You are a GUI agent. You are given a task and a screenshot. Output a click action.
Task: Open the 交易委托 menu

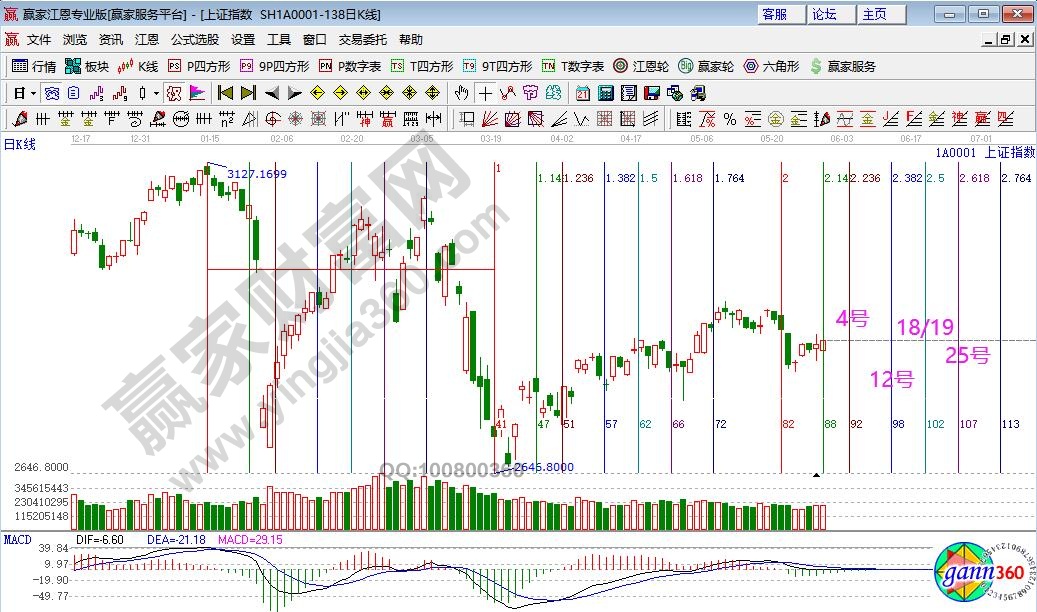(362, 40)
